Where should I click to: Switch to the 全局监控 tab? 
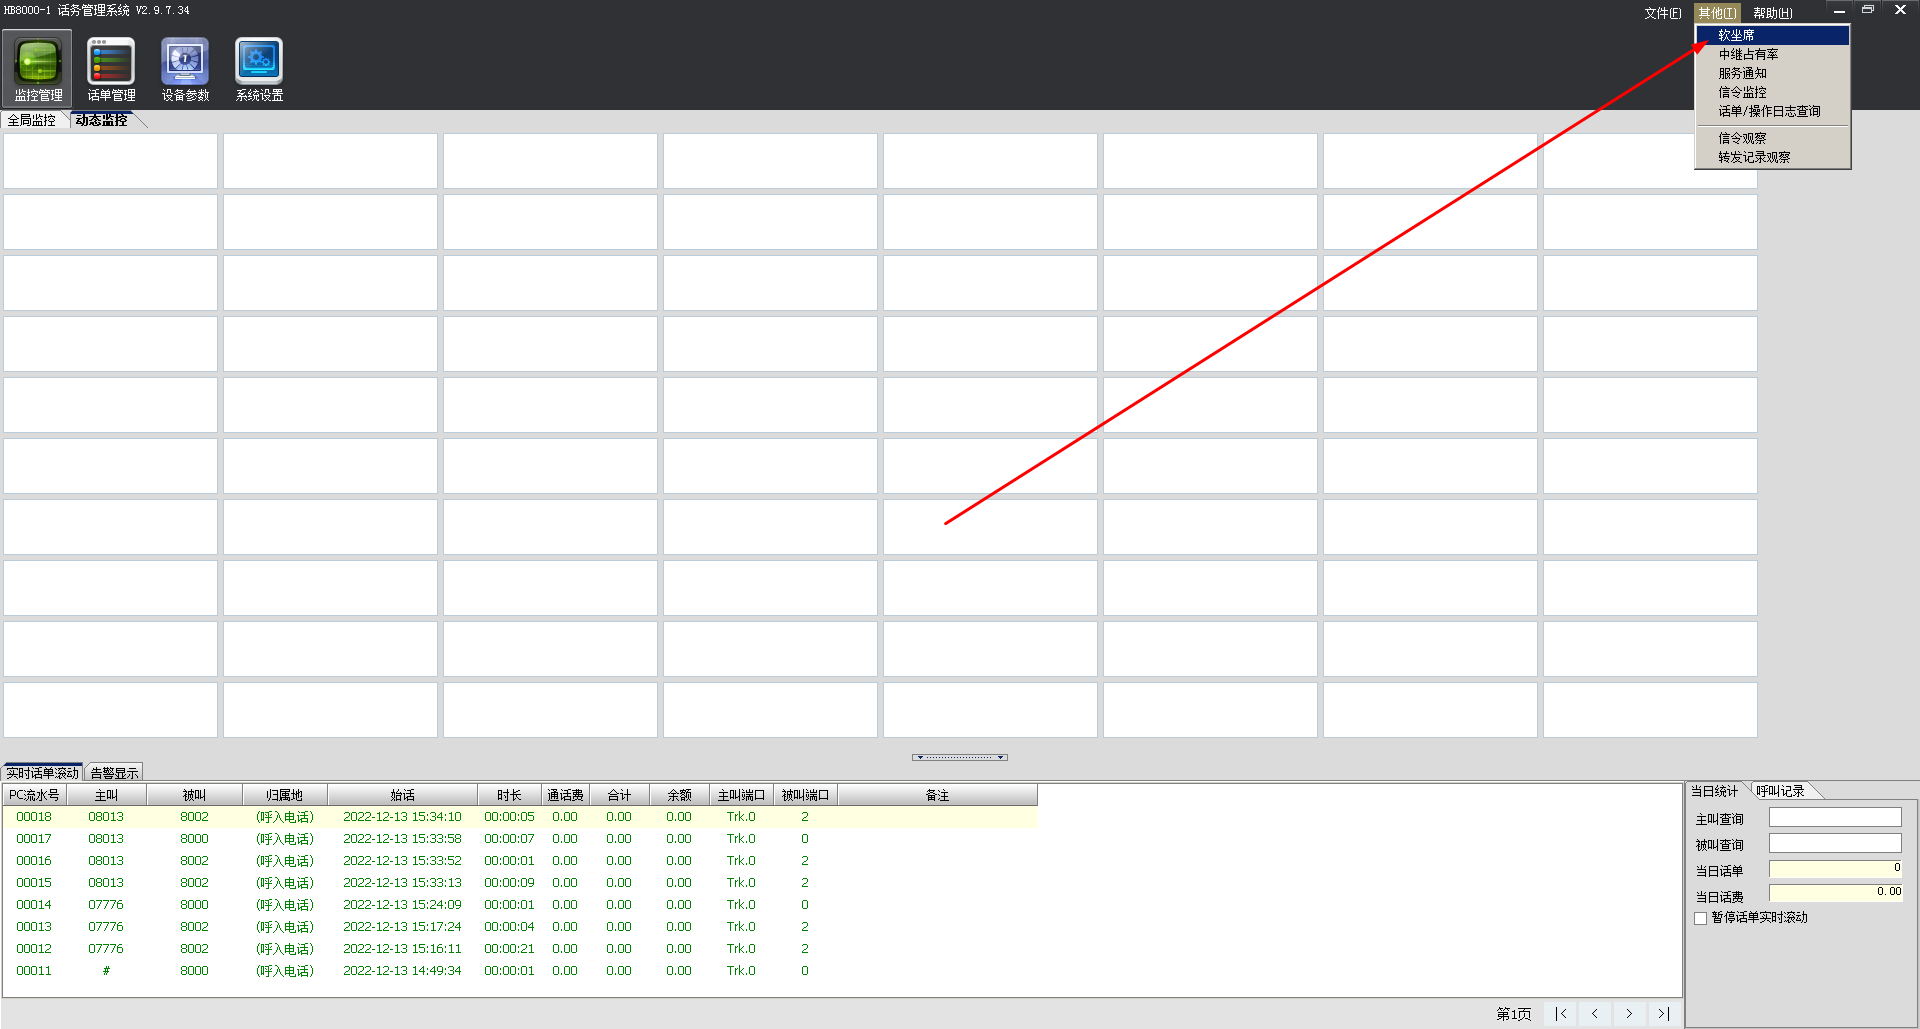(x=32, y=120)
